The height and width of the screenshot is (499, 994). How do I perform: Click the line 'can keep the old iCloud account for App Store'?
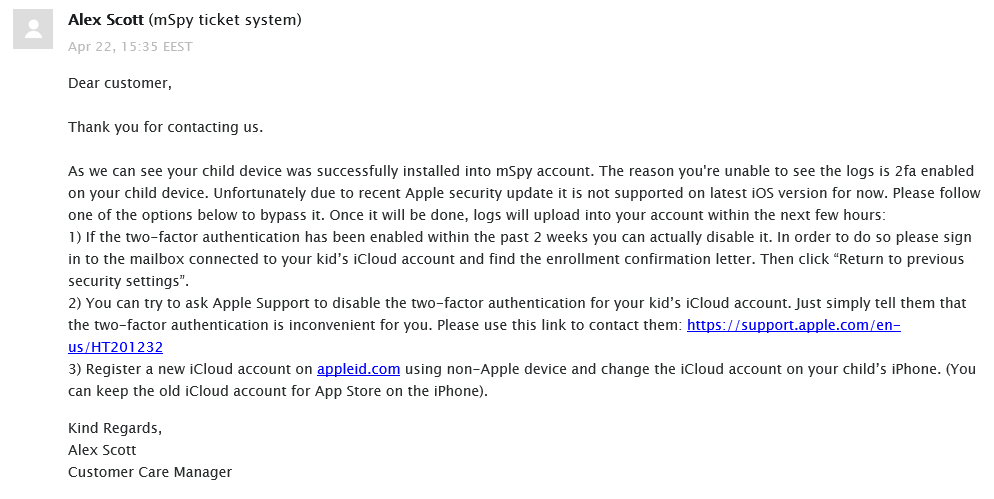pyautogui.click(x=278, y=391)
